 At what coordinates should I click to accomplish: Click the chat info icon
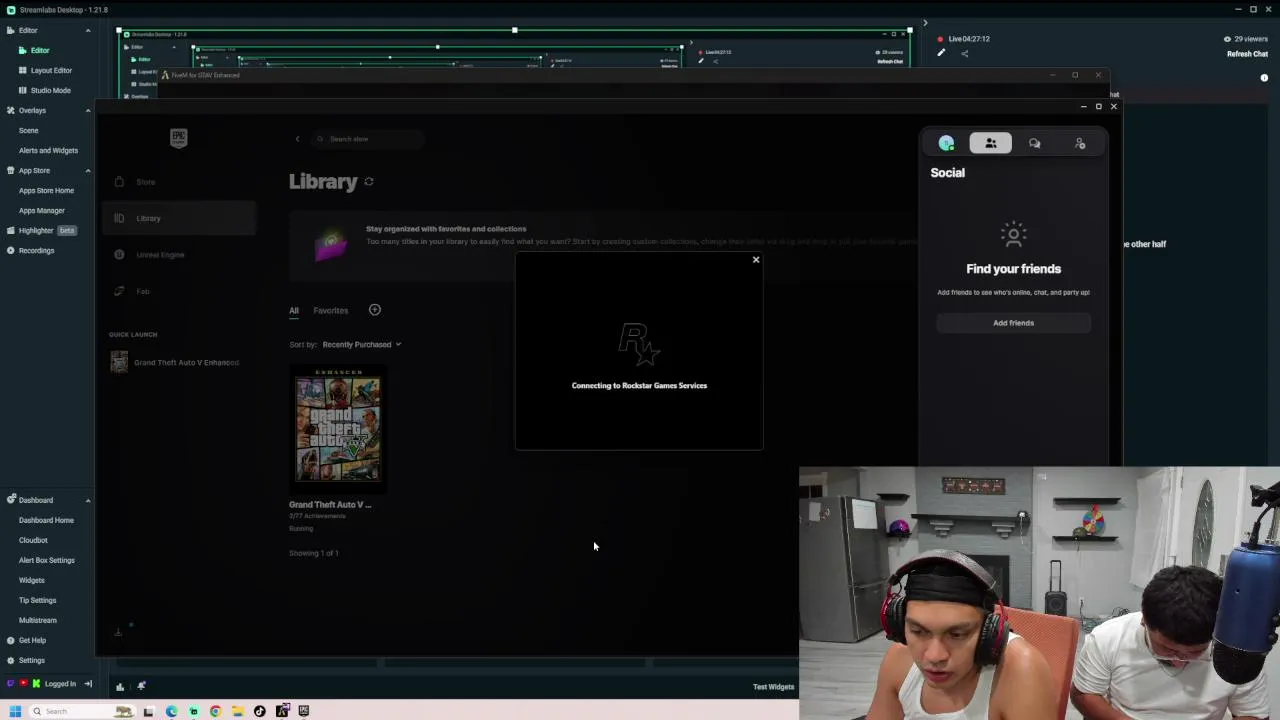tap(1264, 78)
